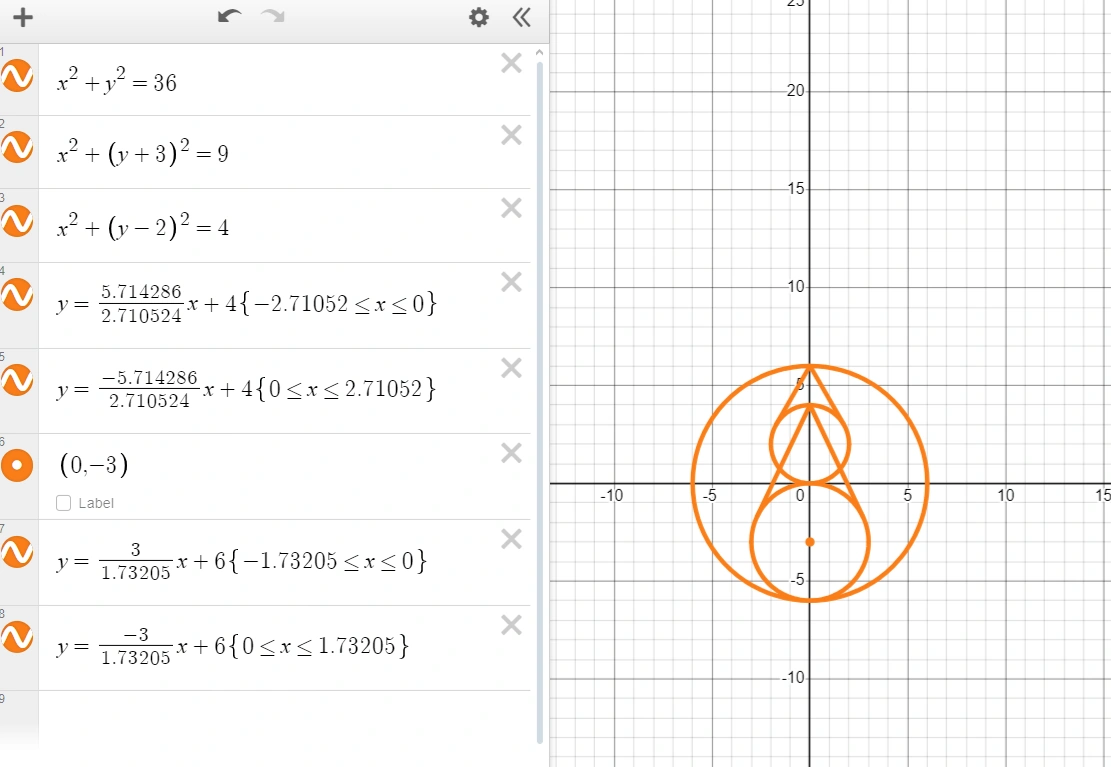Screen dimensions: 1111x767
Task: Open graph settings via the gear icon
Action: [x=478, y=17]
